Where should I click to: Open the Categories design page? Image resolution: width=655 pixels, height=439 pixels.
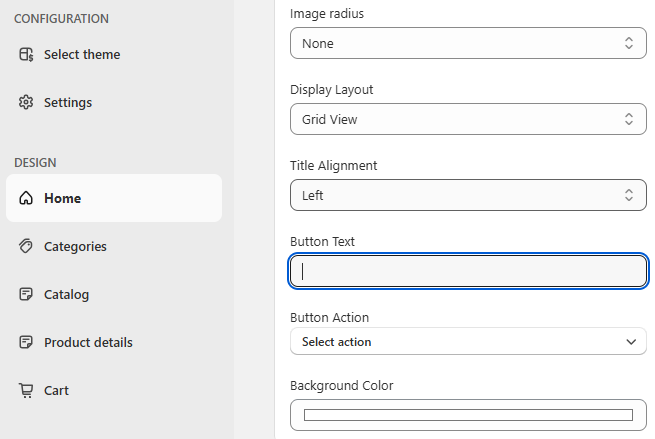point(114,246)
